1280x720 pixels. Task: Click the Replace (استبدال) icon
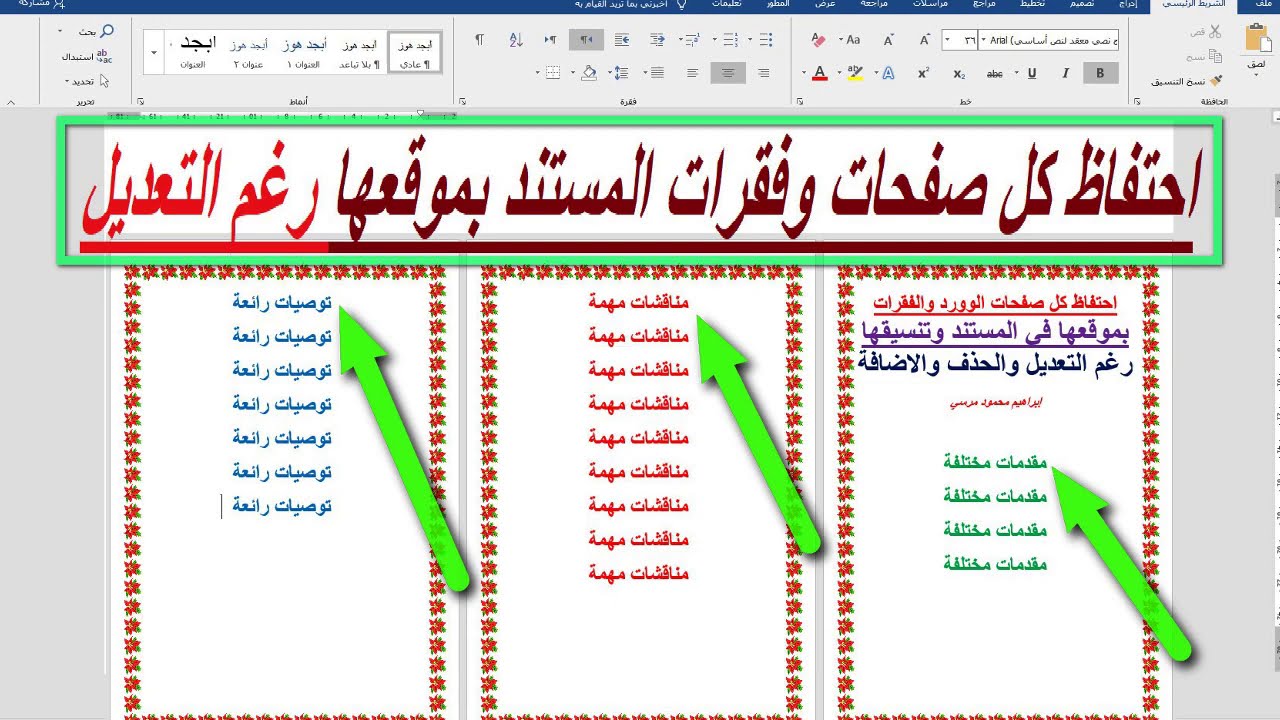[x=104, y=57]
